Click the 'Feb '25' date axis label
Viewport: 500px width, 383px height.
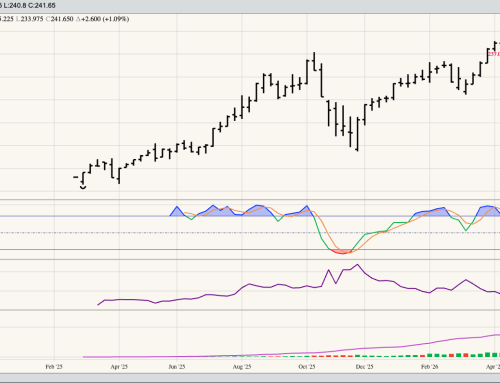click(x=54, y=367)
